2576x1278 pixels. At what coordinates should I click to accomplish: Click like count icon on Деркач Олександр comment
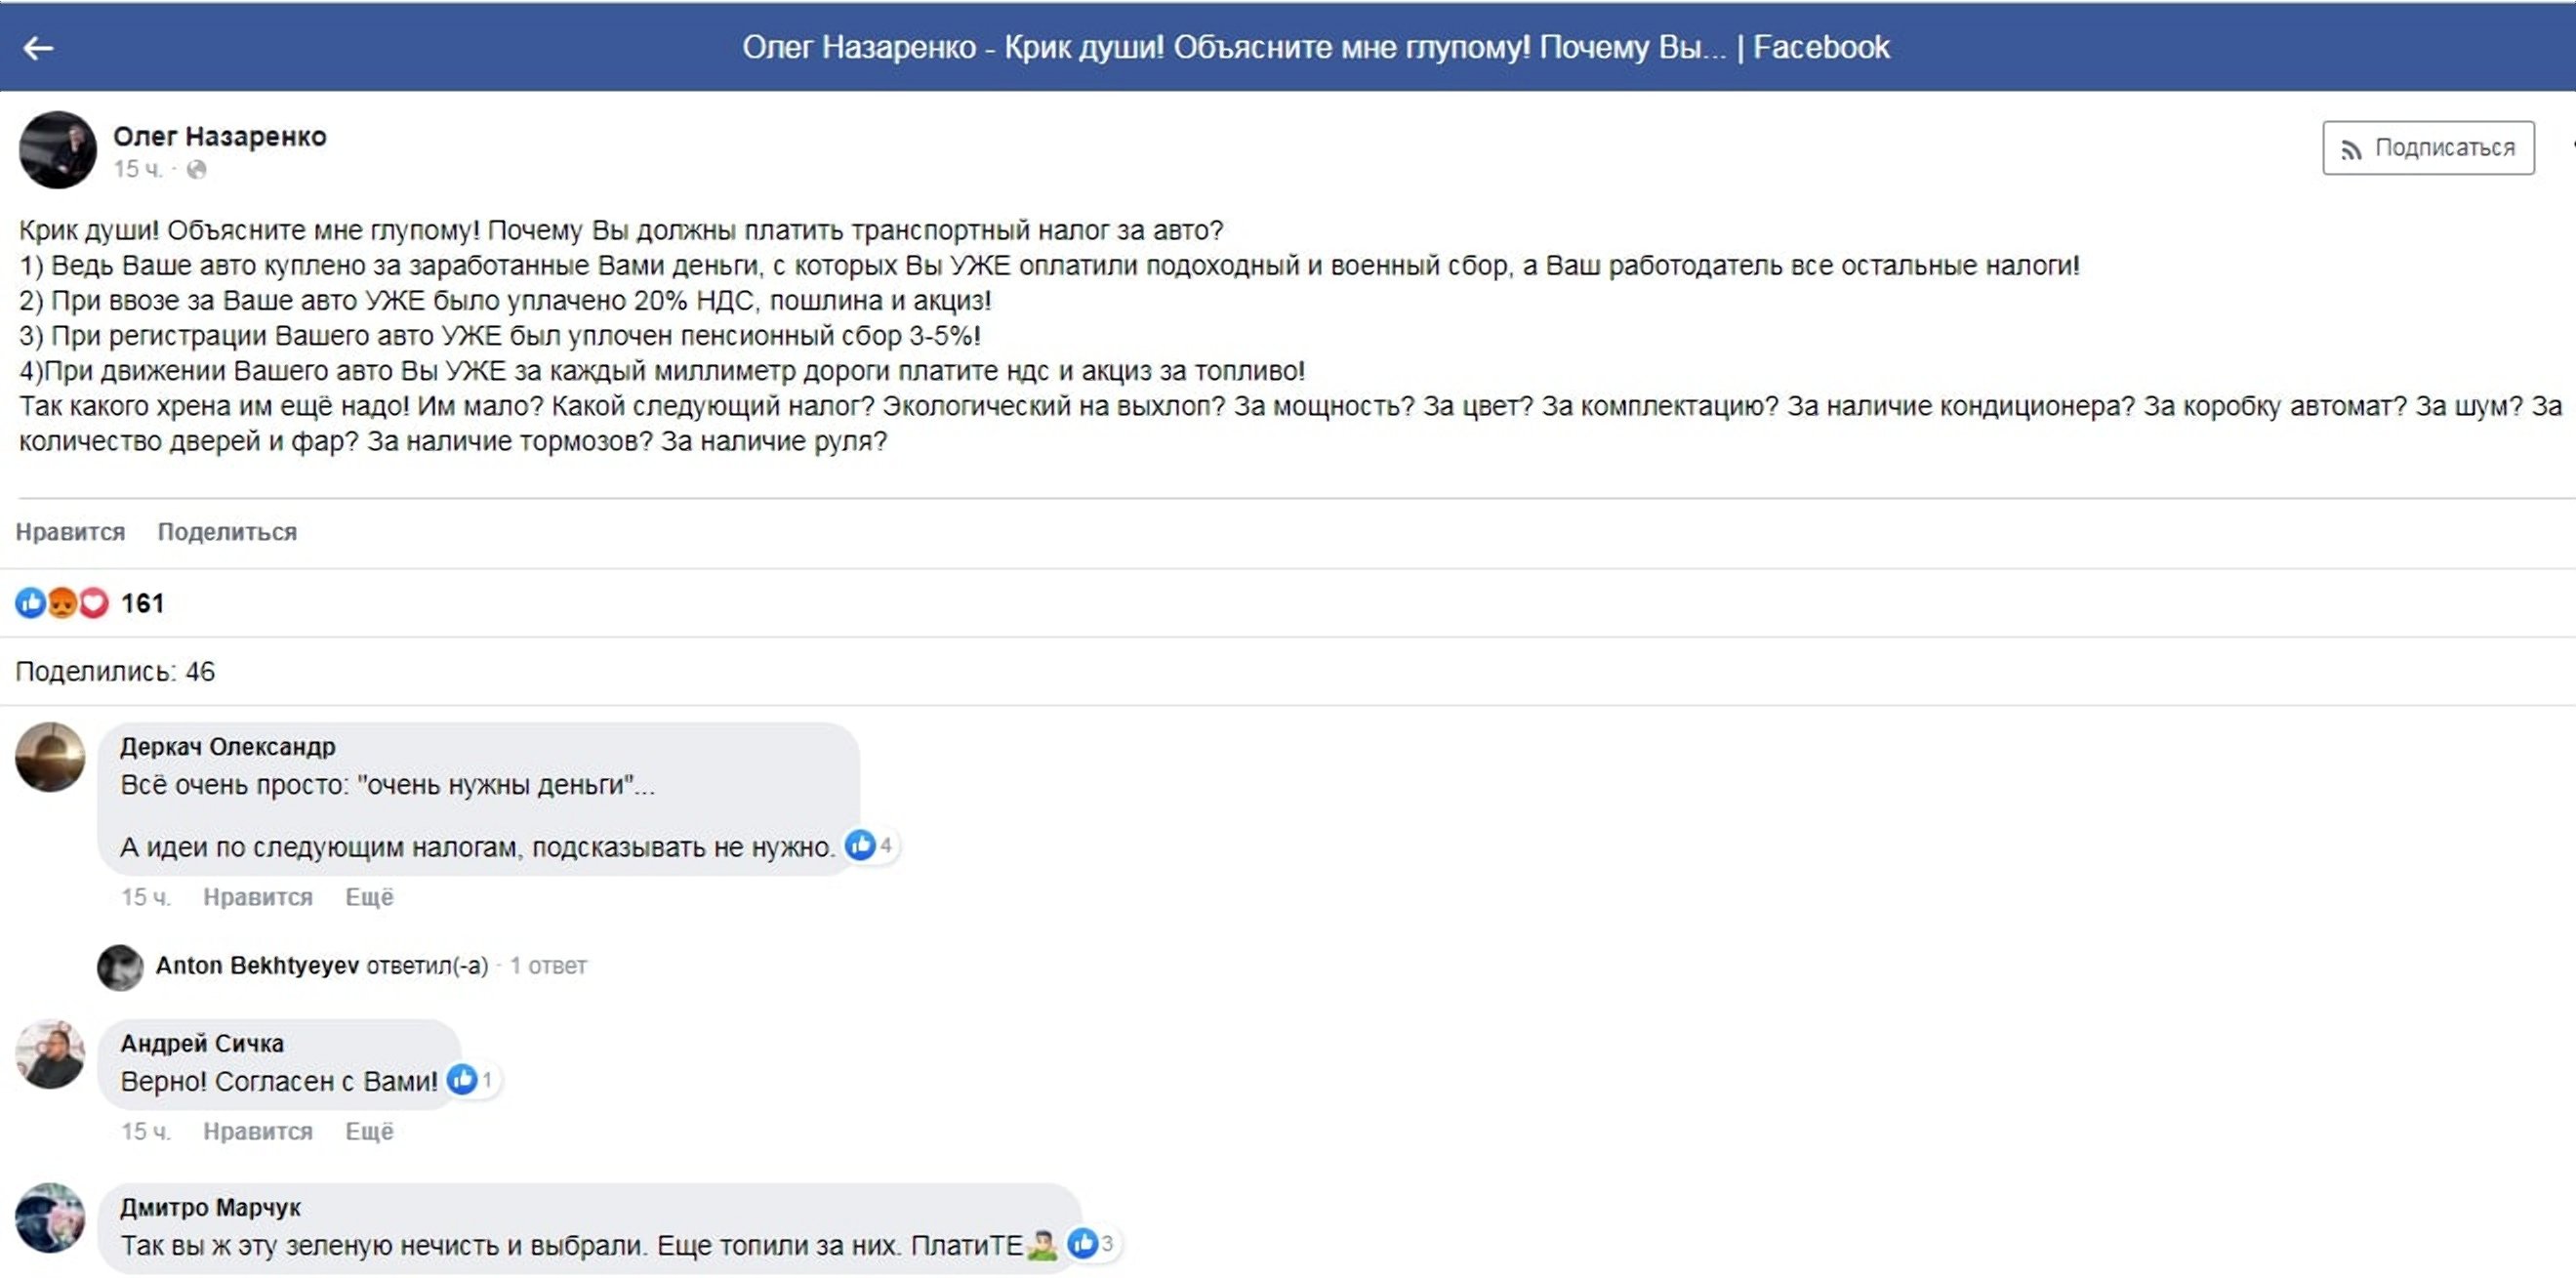(x=860, y=846)
